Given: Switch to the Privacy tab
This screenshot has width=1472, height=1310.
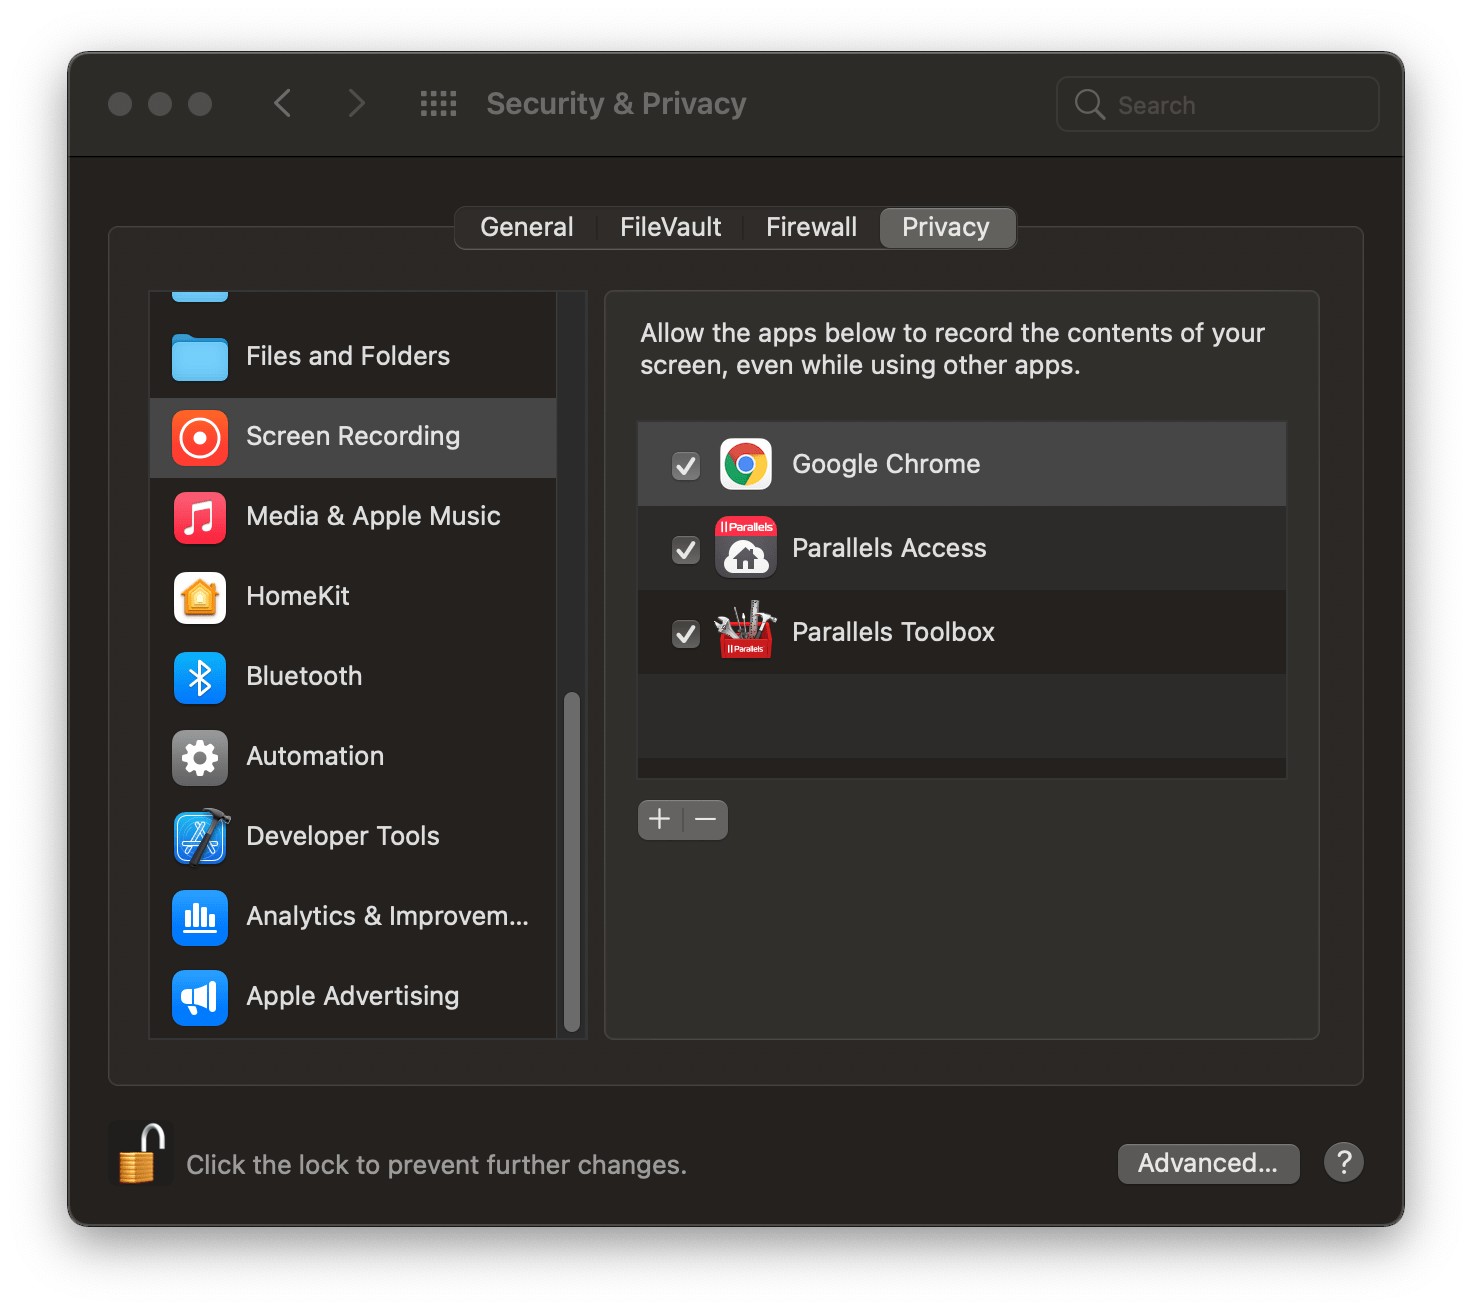Looking at the screenshot, I should pos(946,227).
